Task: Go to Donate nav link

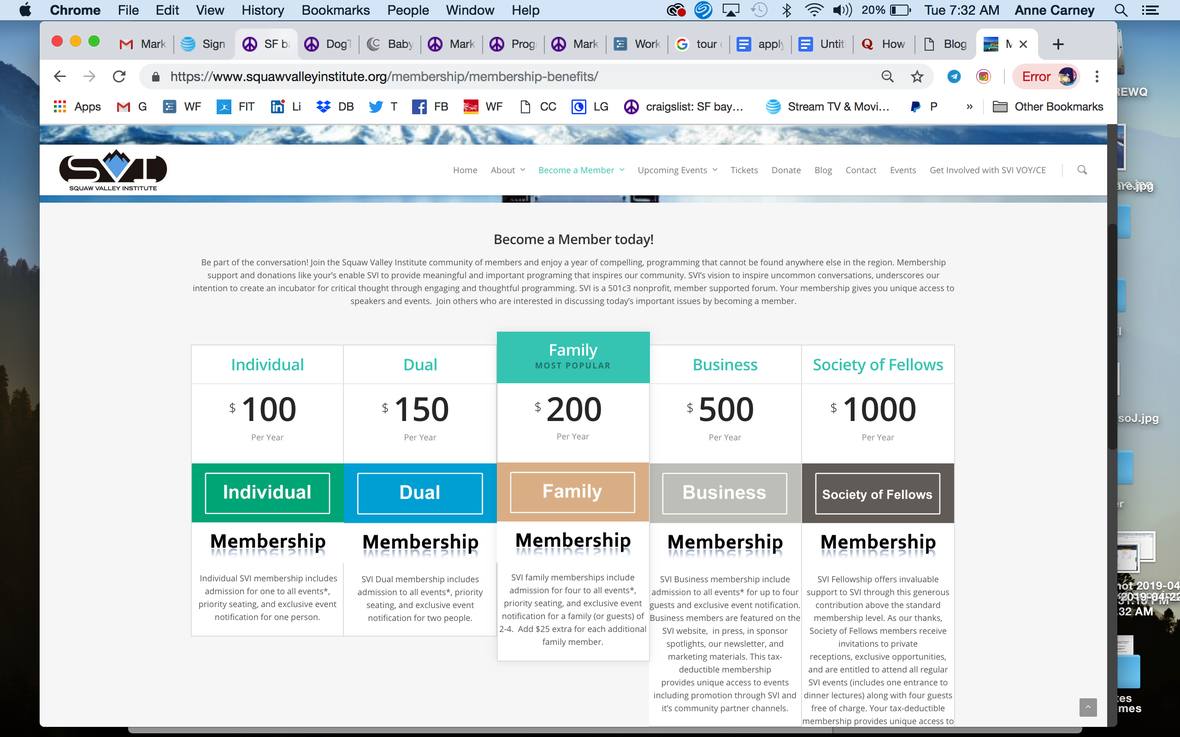Action: pos(786,170)
